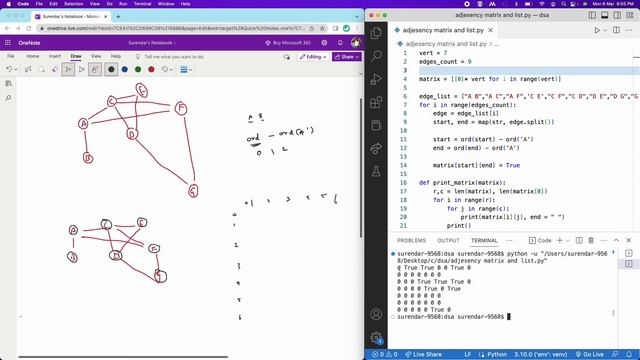This screenshot has height=360, width=640.
Task: Choose the blue pen color
Action: point(124,69)
